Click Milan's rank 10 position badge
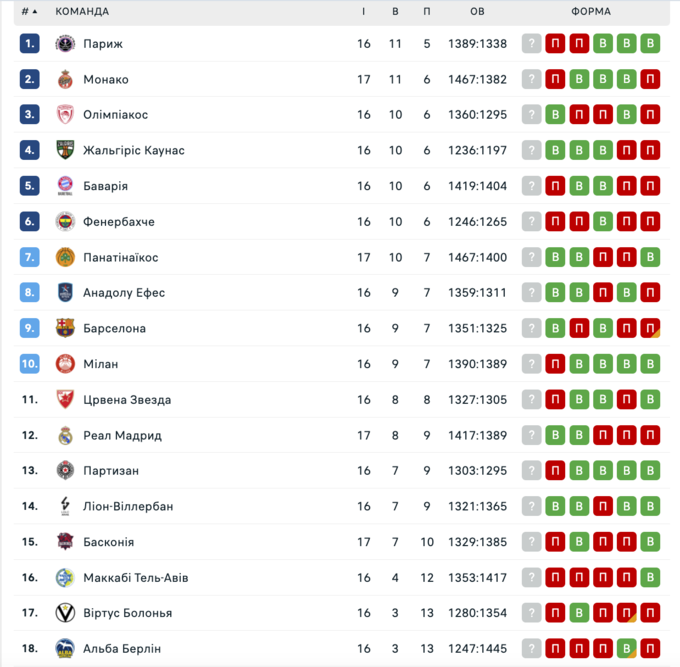The image size is (680, 667). point(29,364)
